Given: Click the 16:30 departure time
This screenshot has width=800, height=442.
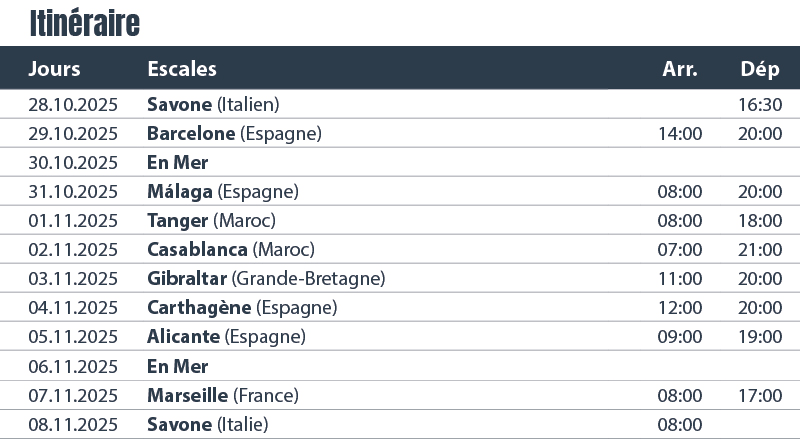Looking at the screenshot, I should click(760, 104).
